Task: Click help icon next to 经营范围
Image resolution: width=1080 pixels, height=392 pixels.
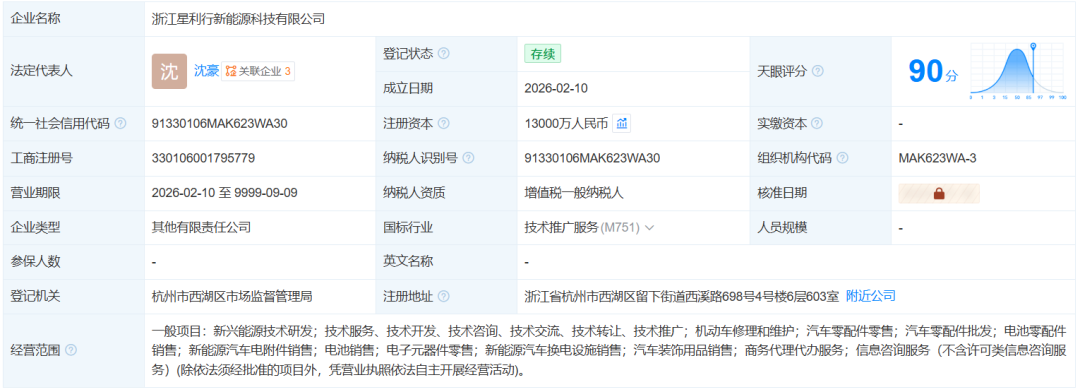Action: [71, 350]
